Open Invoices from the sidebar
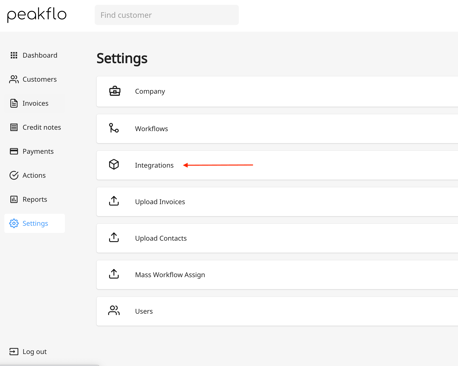This screenshot has height=366, width=458. click(x=34, y=103)
